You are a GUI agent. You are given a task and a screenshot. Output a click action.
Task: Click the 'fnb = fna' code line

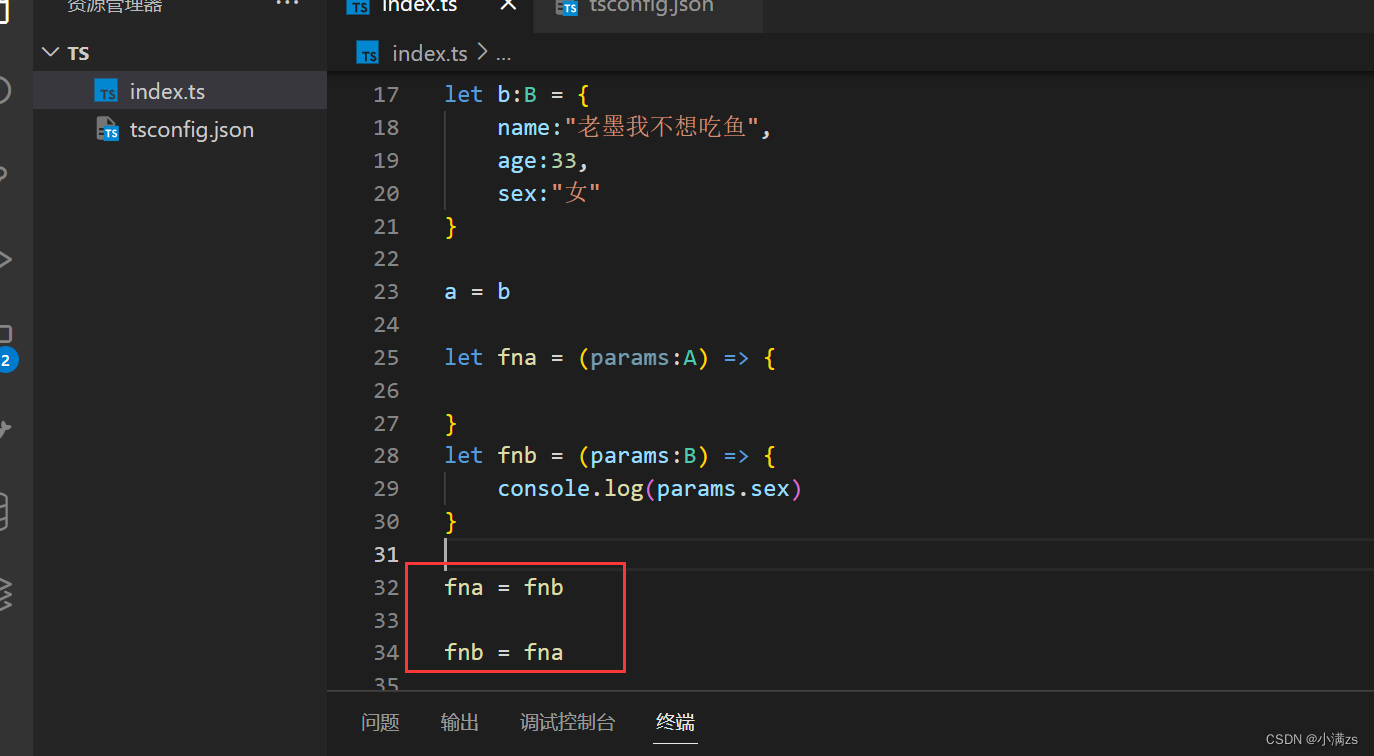(x=504, y=652)
